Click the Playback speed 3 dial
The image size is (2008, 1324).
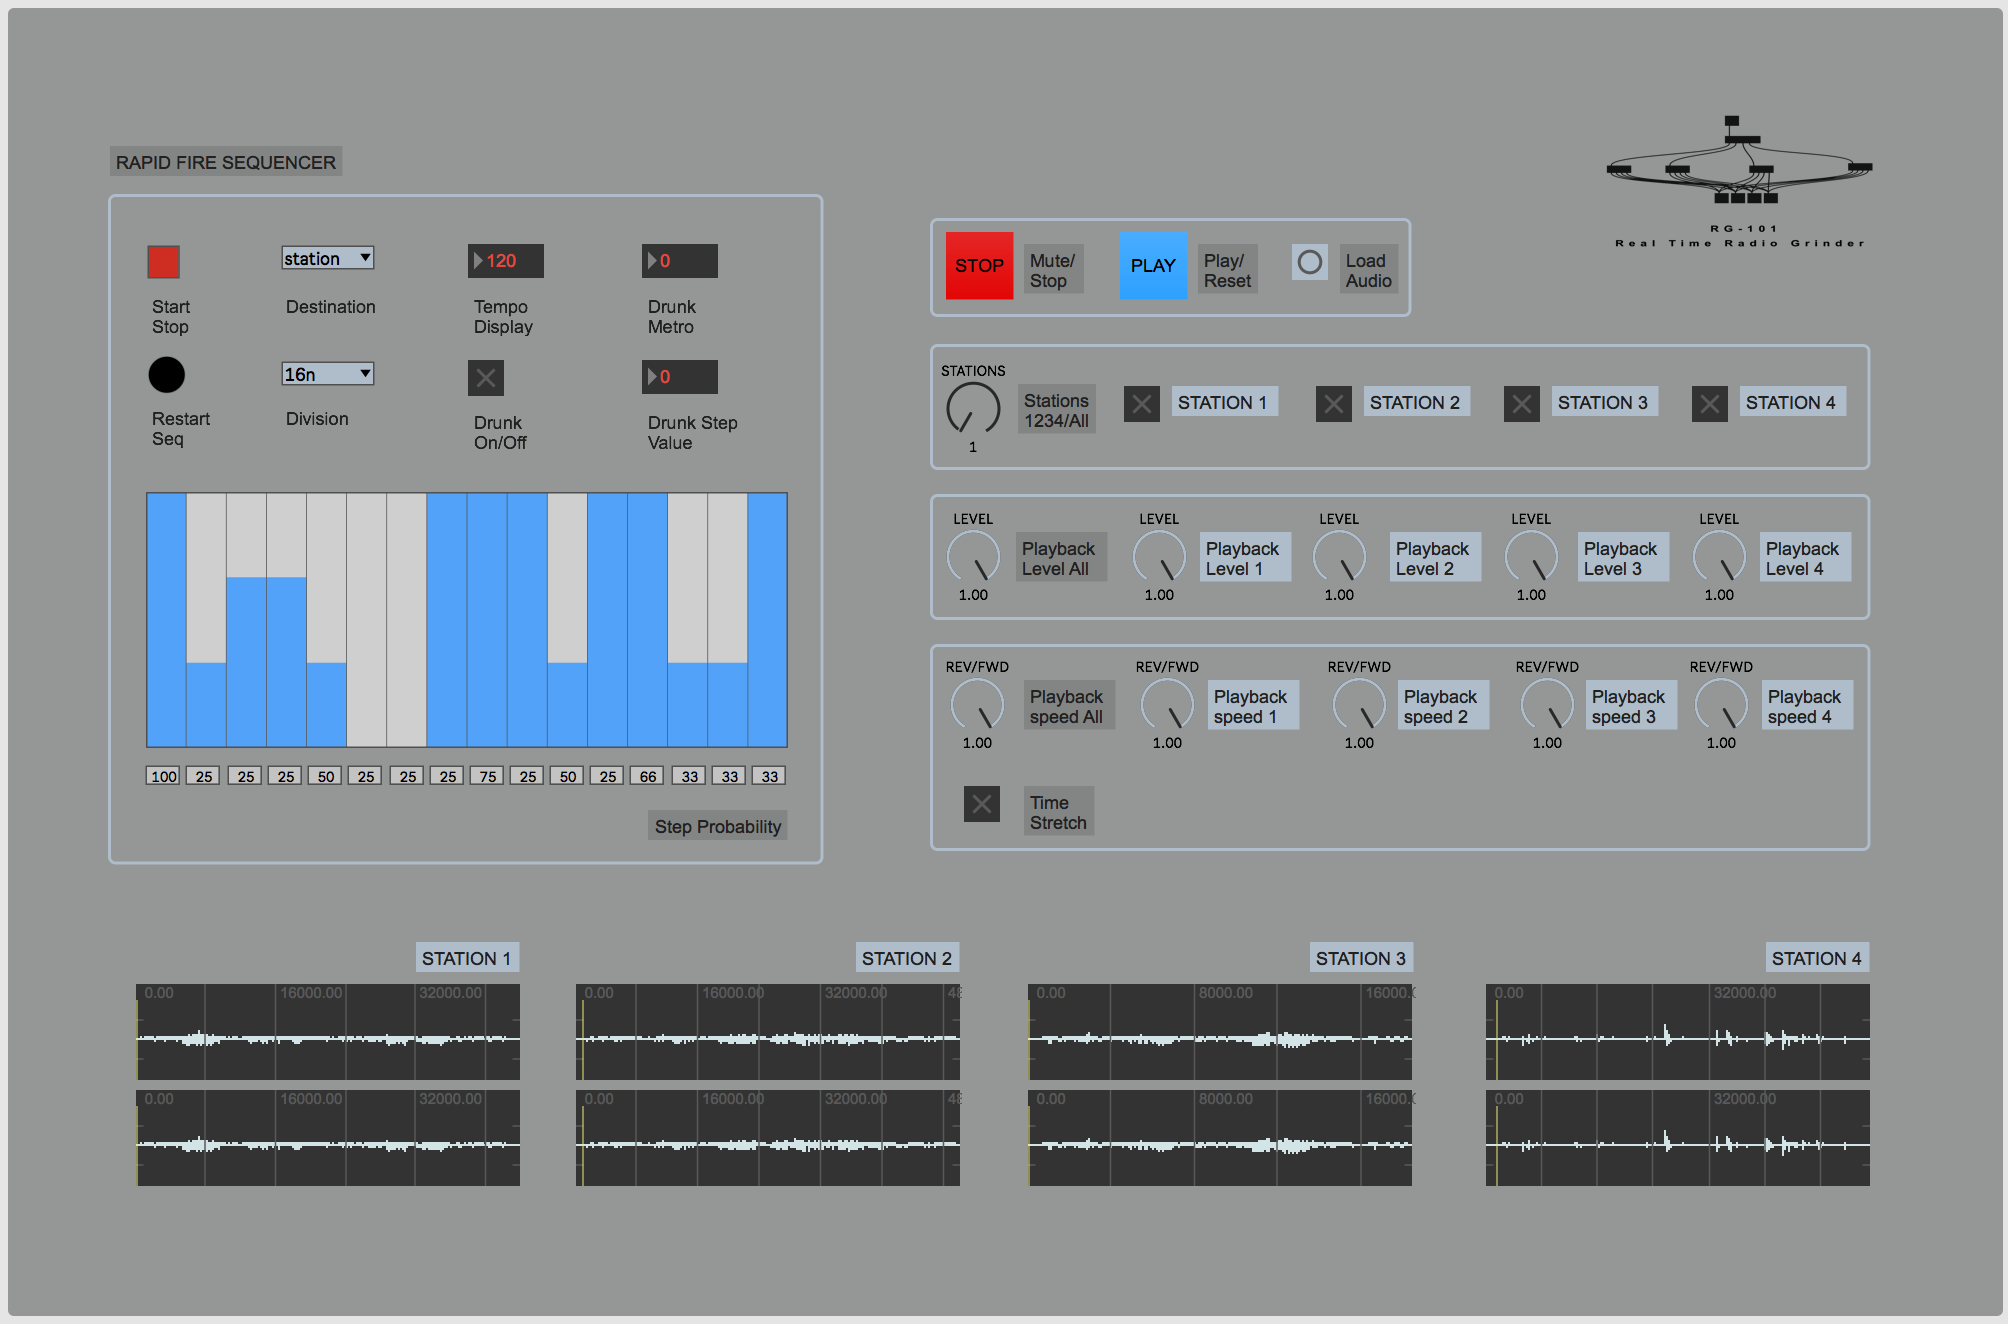1547,705
